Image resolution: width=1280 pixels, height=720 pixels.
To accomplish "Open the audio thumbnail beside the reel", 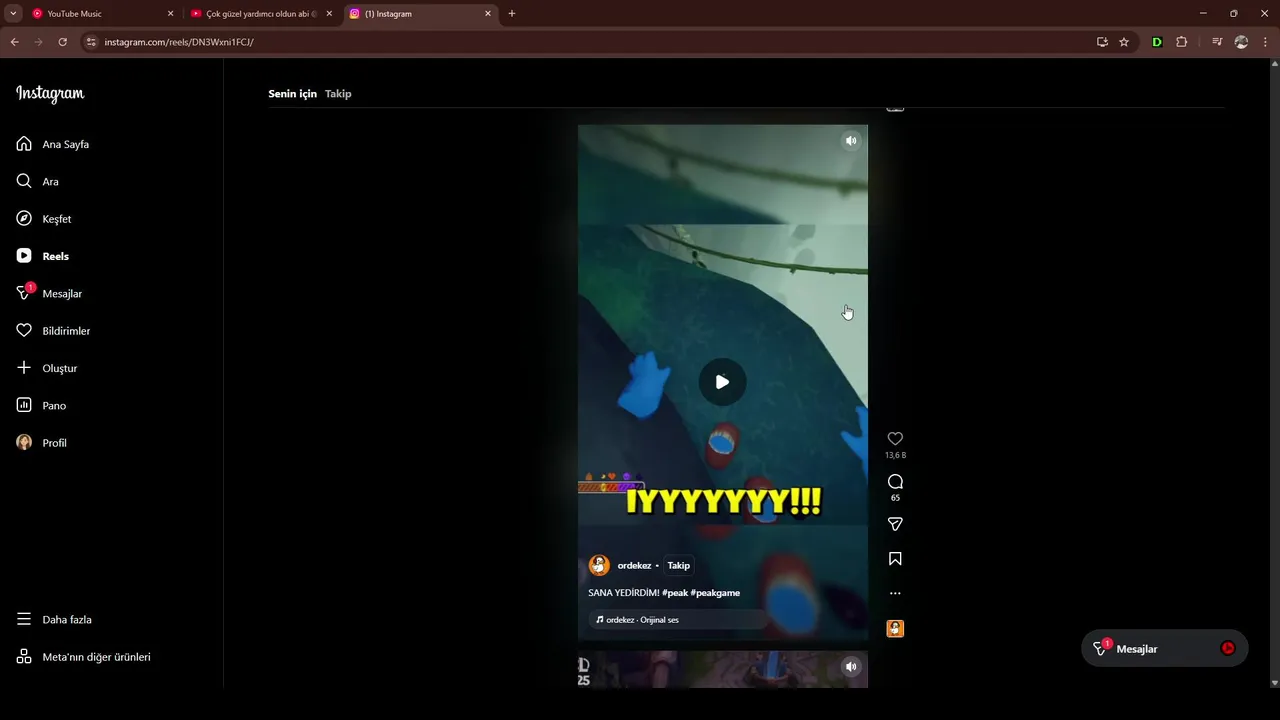I will (895, 628).
